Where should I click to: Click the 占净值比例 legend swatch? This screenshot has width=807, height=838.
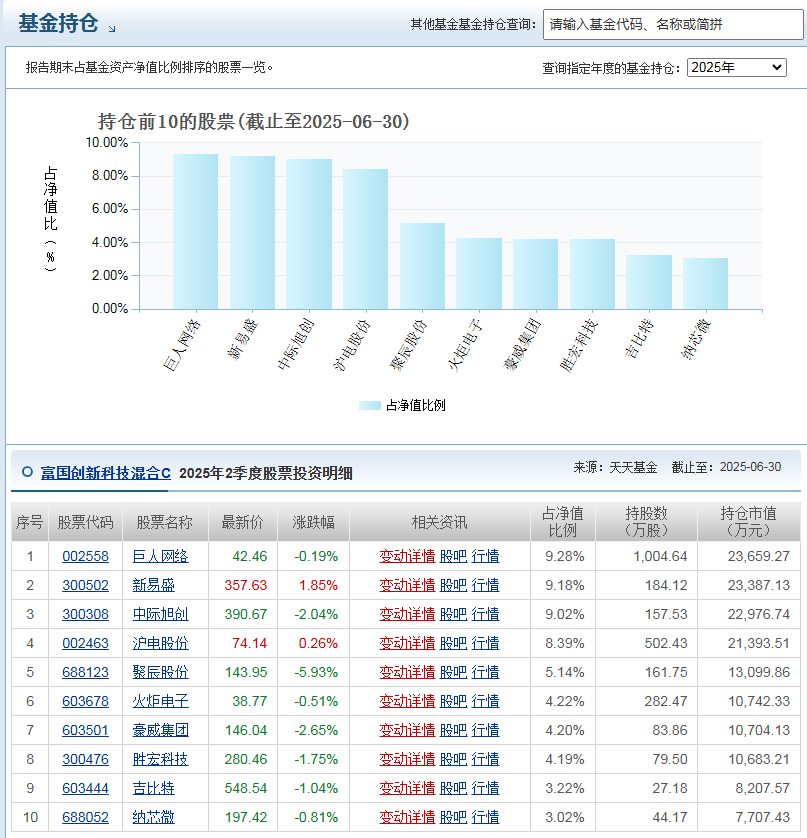click(x=370, y=406)
